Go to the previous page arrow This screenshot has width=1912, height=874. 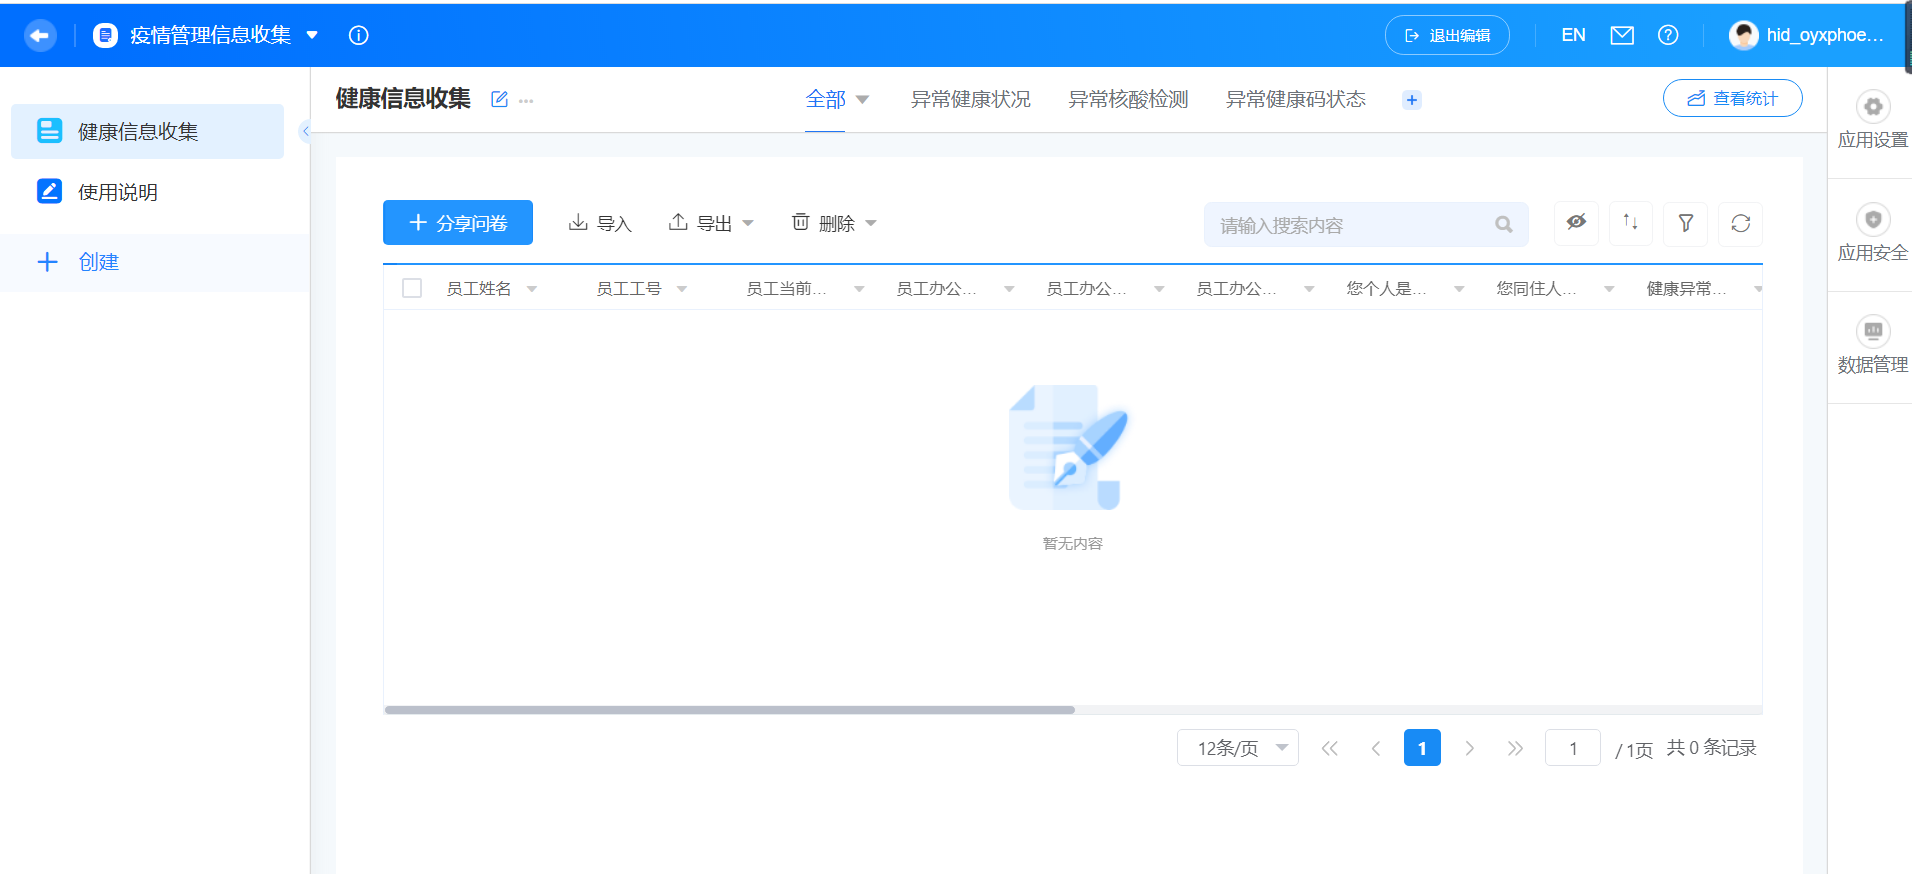point(1376,748)
